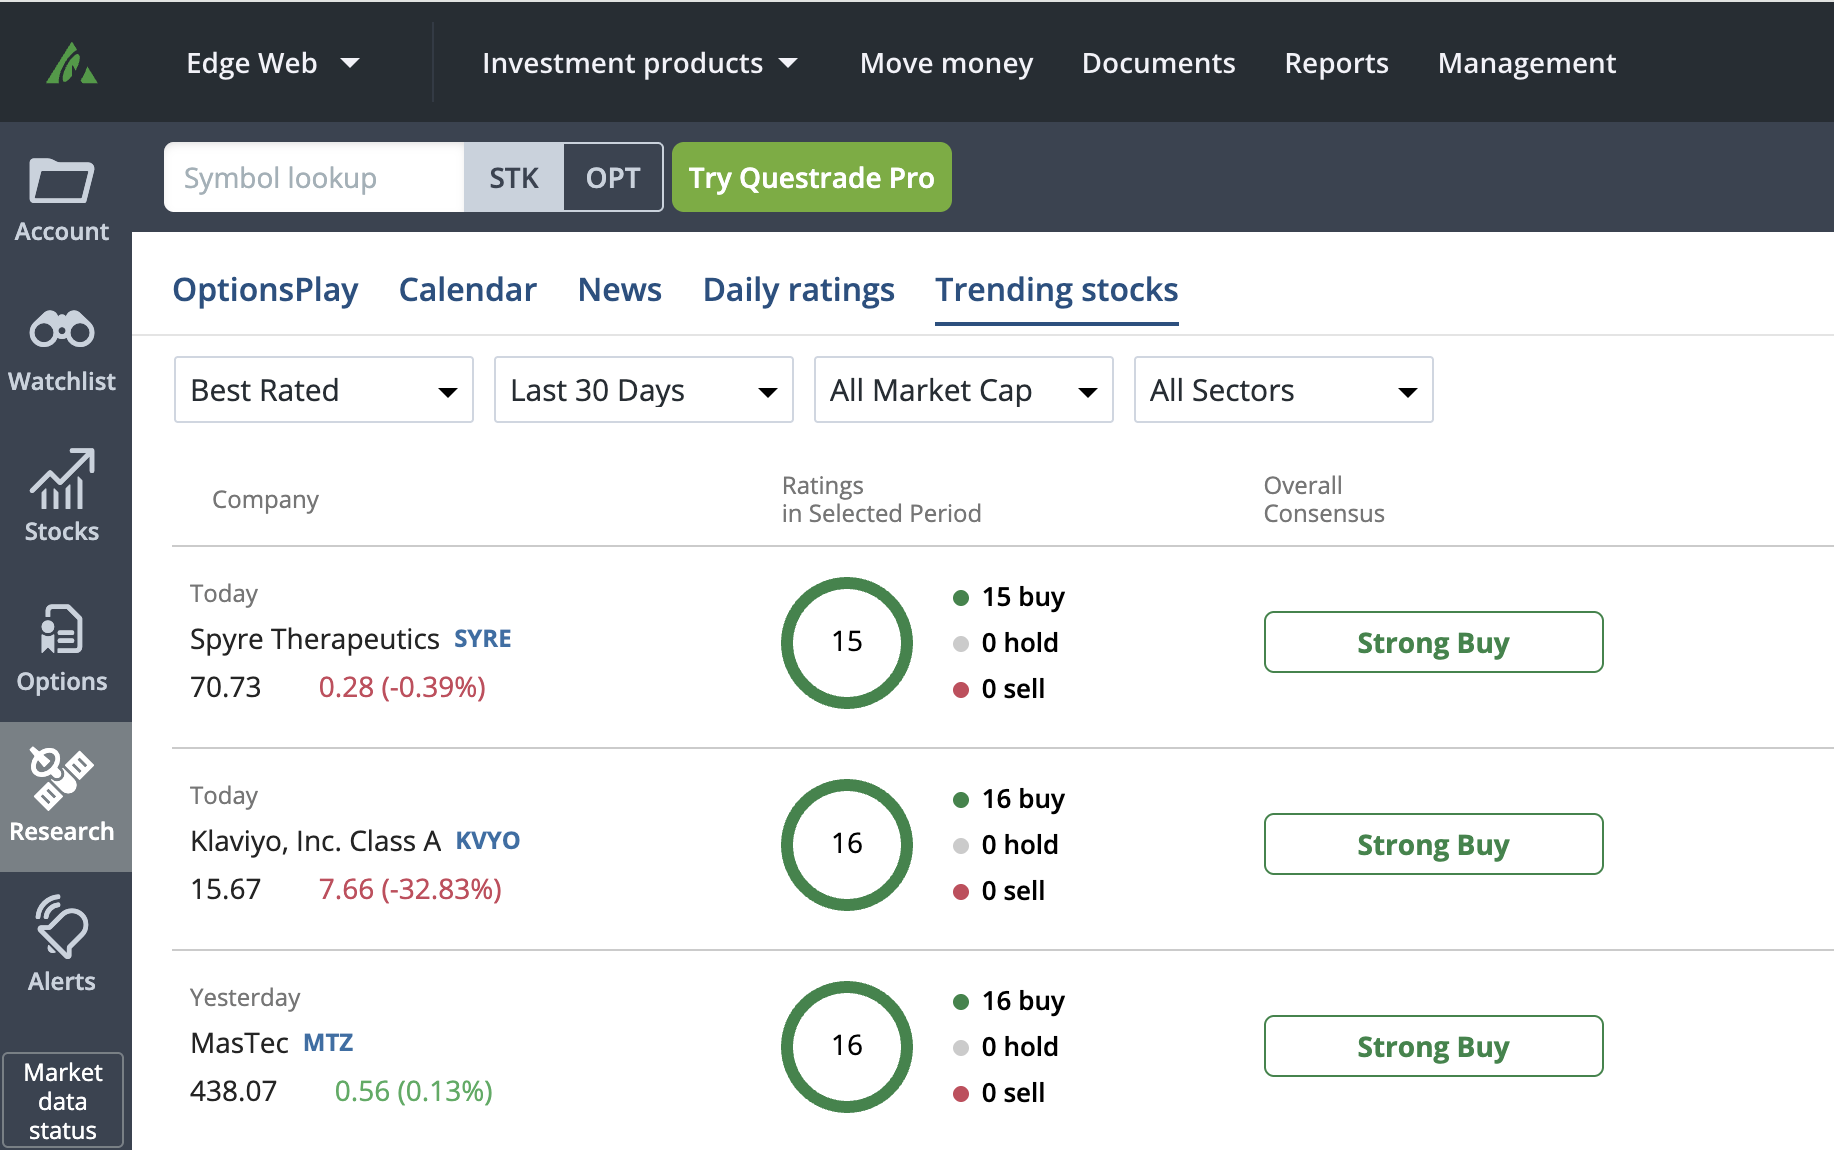The height and width of the screenshot is (1150, 1834).
Task: Click the Questrade green logo
Action: click(x=71, y=63)
